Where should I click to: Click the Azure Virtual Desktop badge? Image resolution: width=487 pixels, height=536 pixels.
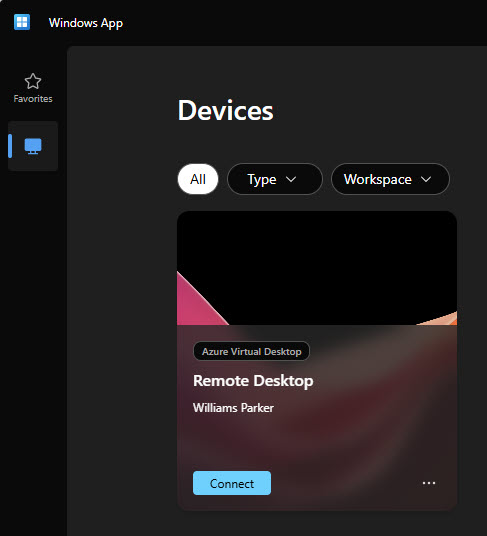[x=252, y=351]
